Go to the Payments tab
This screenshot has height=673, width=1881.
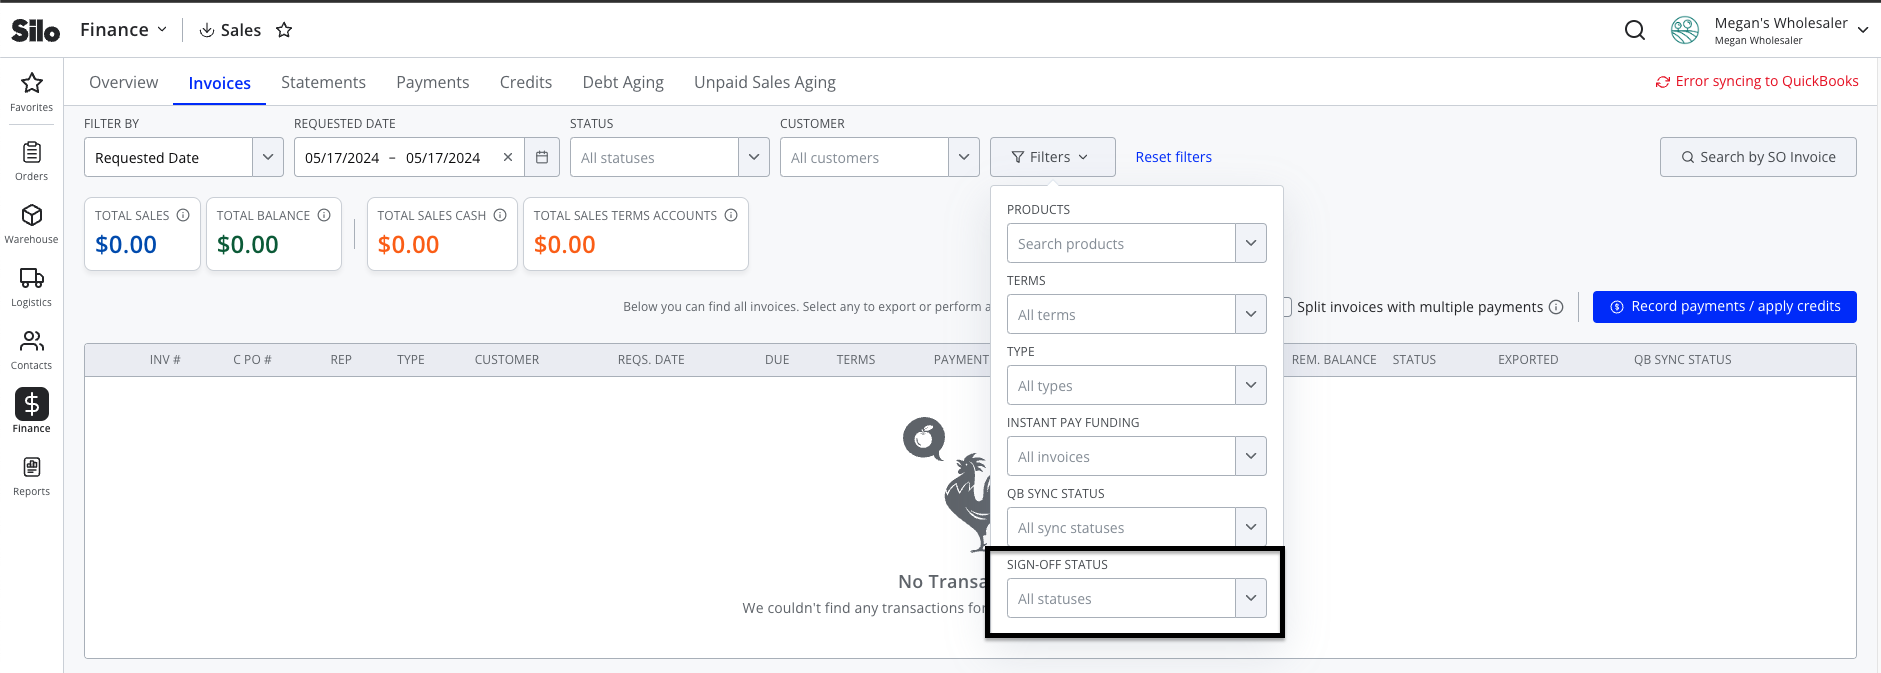point(433,82)
